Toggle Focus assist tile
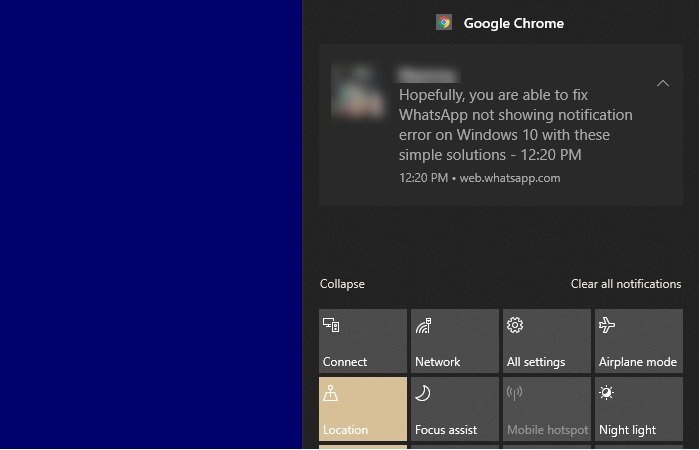Viewport: 700px width, 450px height. tap(455, 409)
